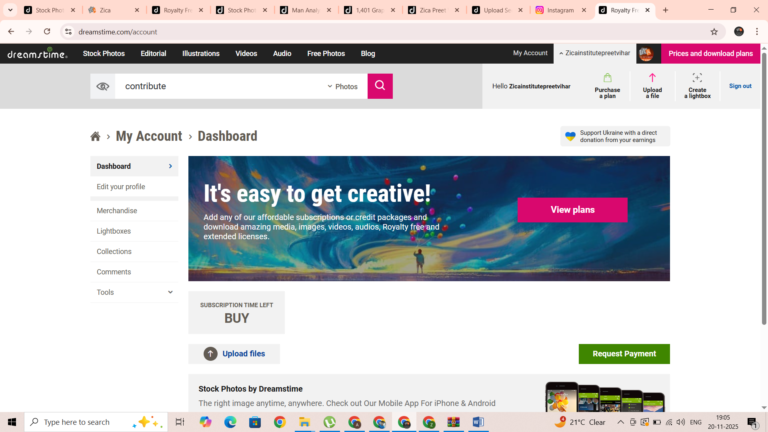Click the address bar URL
The width and height of the screenshot is (768, 432).
(x=118, y=32)
